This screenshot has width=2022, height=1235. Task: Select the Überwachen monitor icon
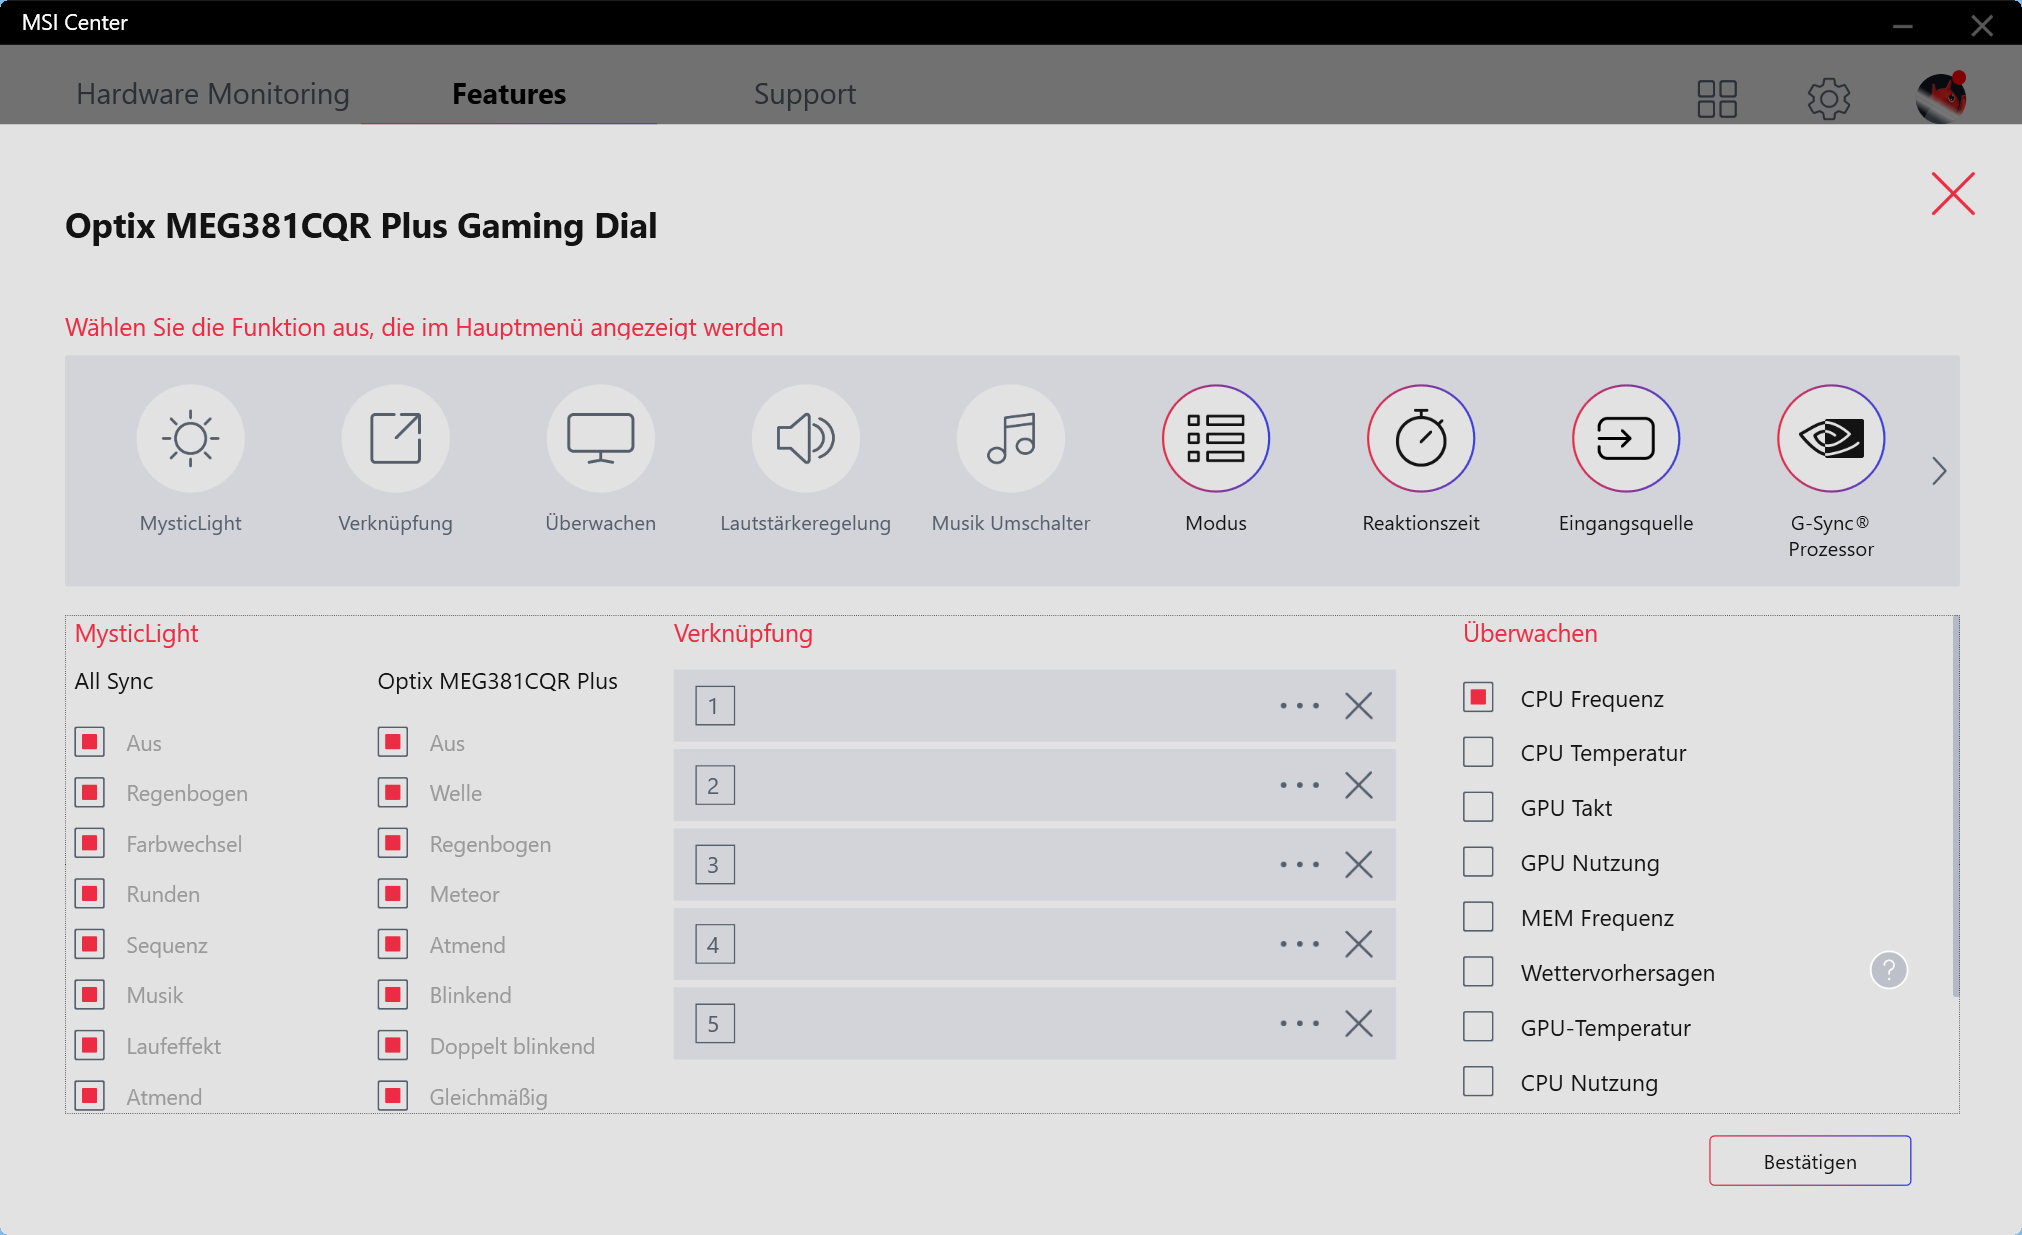tap(600, 438)
